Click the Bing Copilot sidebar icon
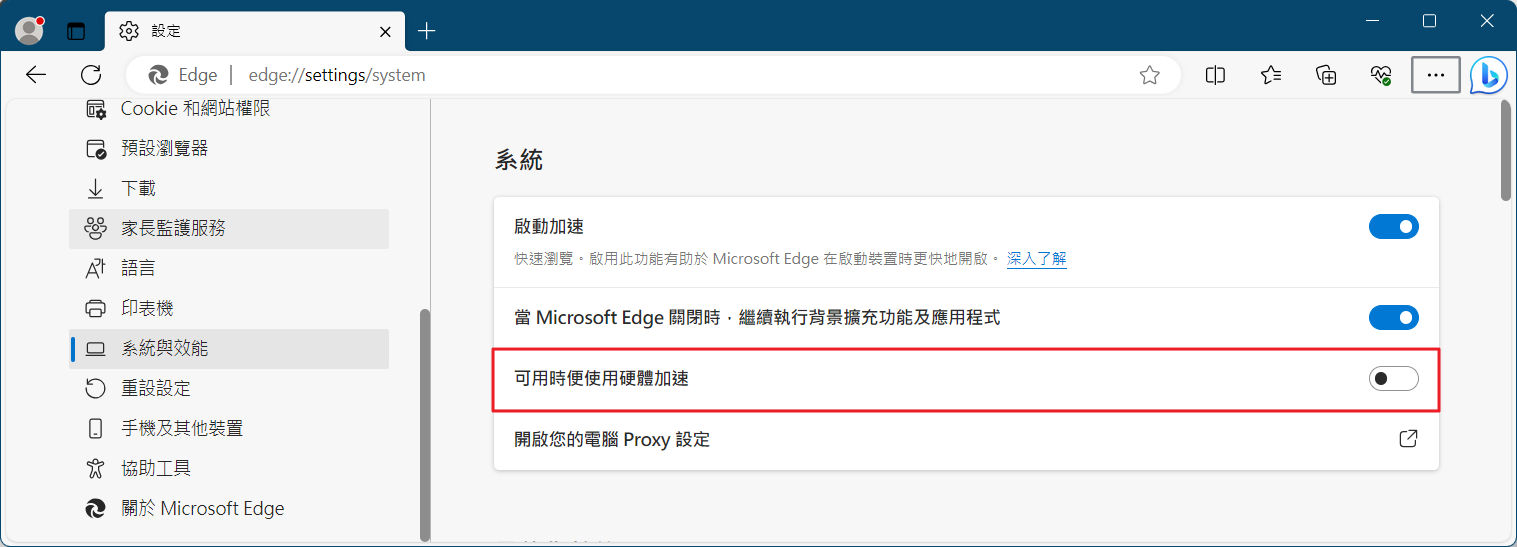Screen dimensions: 1517x547 [1488, 75]
